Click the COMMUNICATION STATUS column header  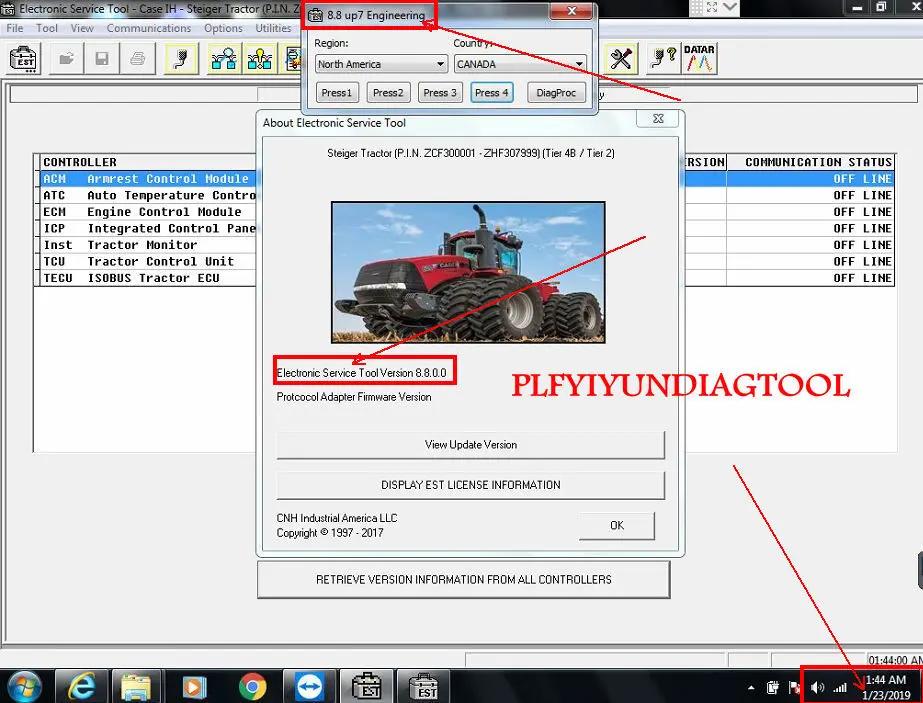[811, 162]
